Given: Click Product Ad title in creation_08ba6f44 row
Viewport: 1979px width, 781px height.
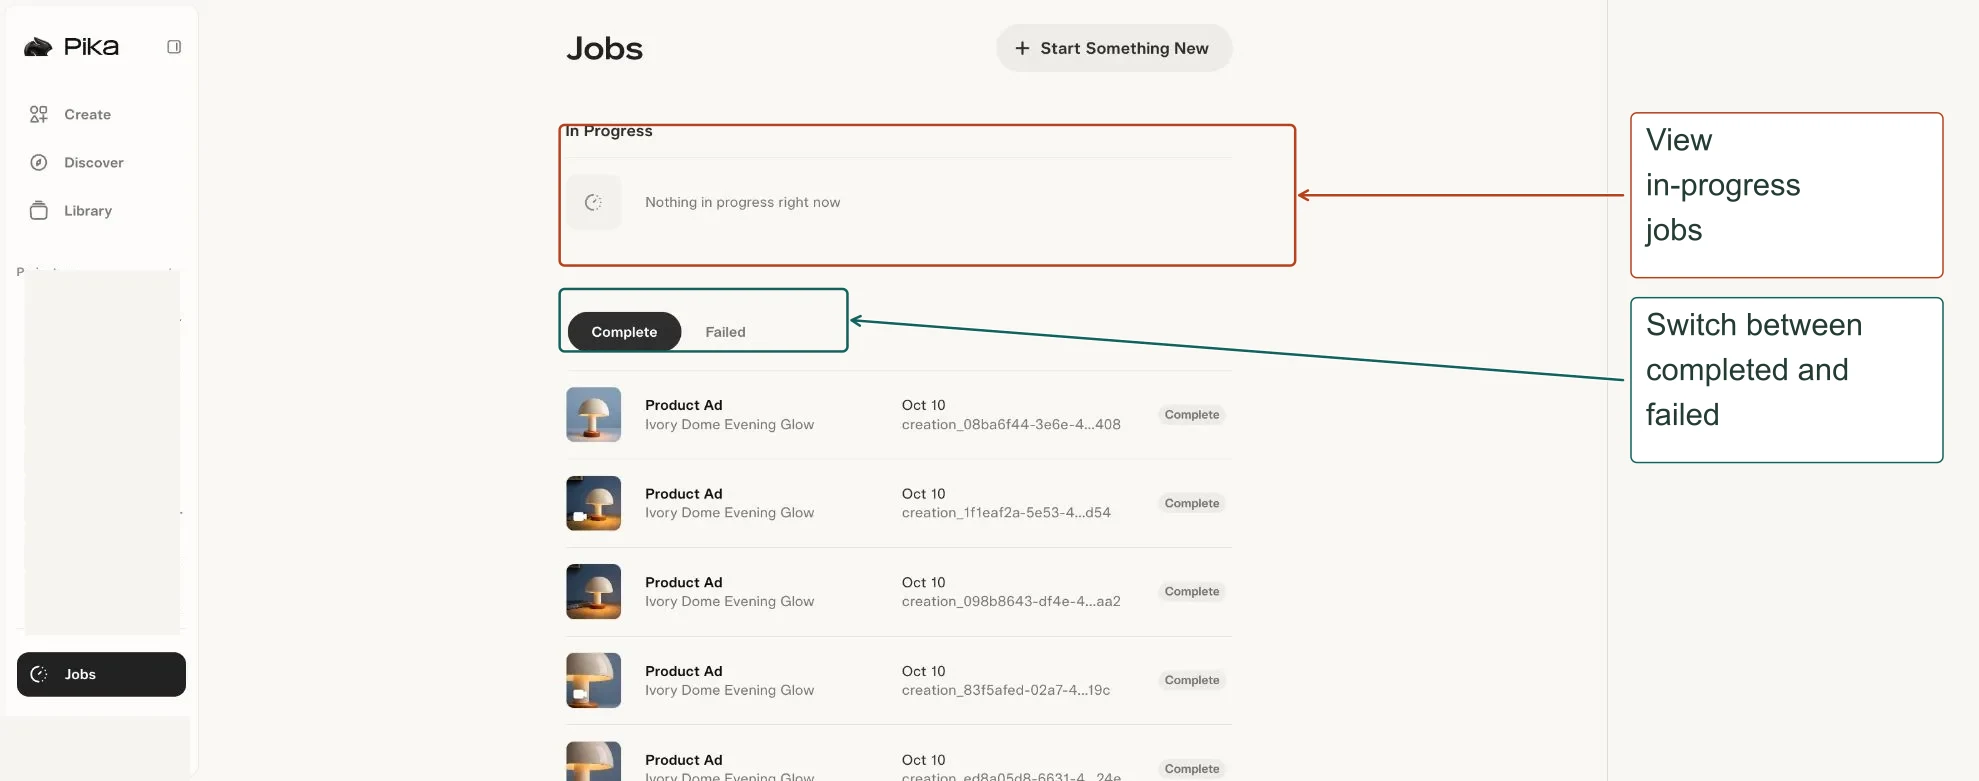Looking at the screenshot, I should coord(684,405).
